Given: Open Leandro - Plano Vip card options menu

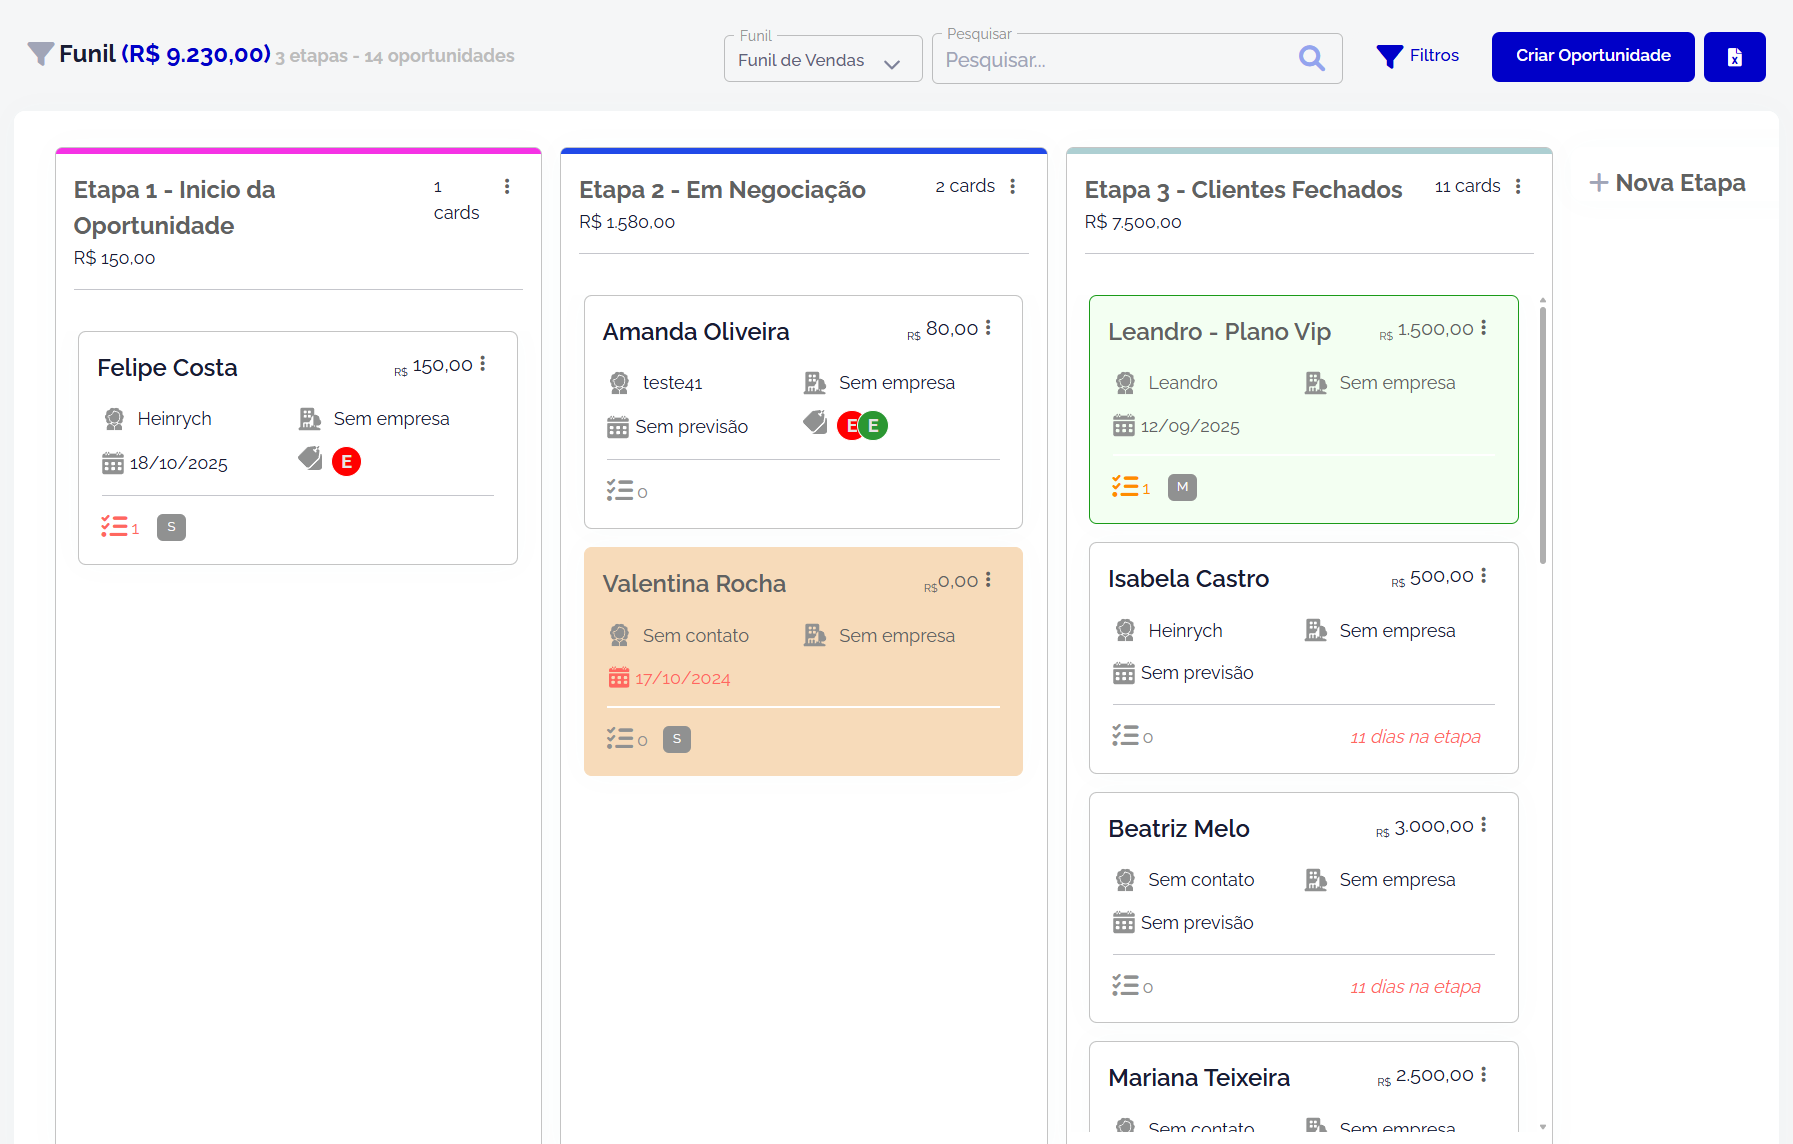Looking at the screenshot, I should point(1484,328).
